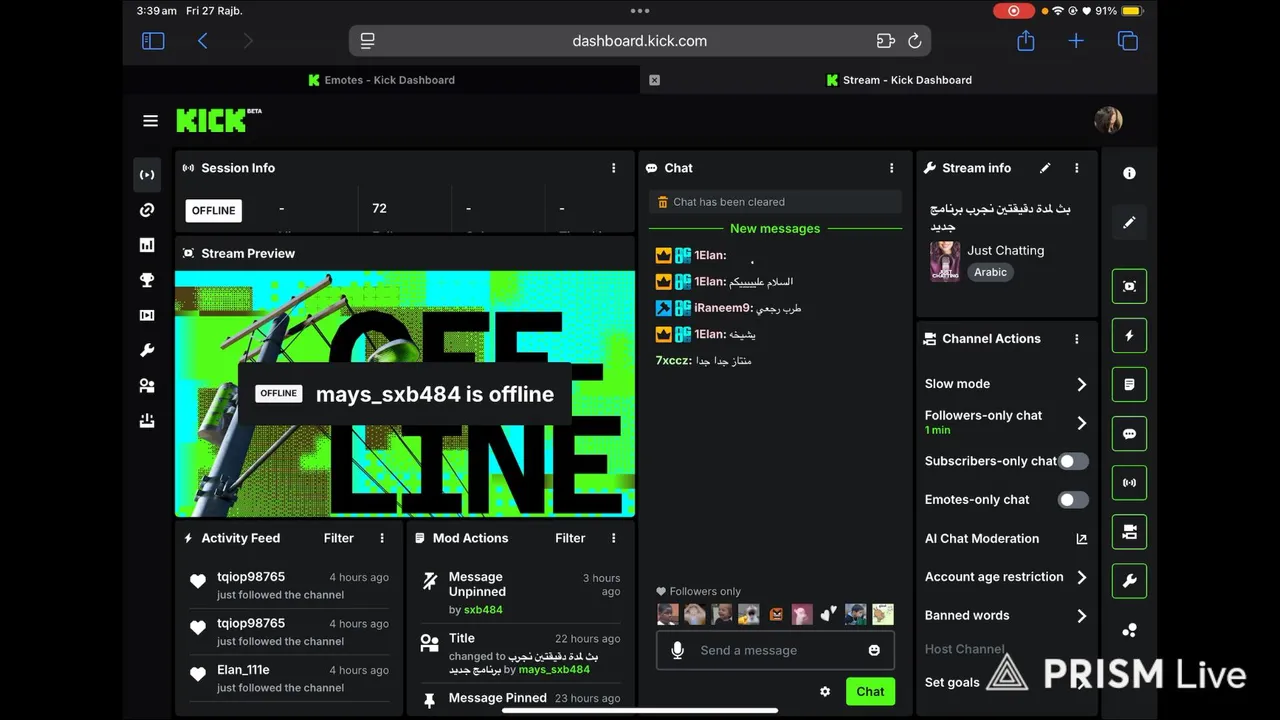Open the download tray sidebar icon
The height and width of the screenshot is (720, 1280).
147,421
